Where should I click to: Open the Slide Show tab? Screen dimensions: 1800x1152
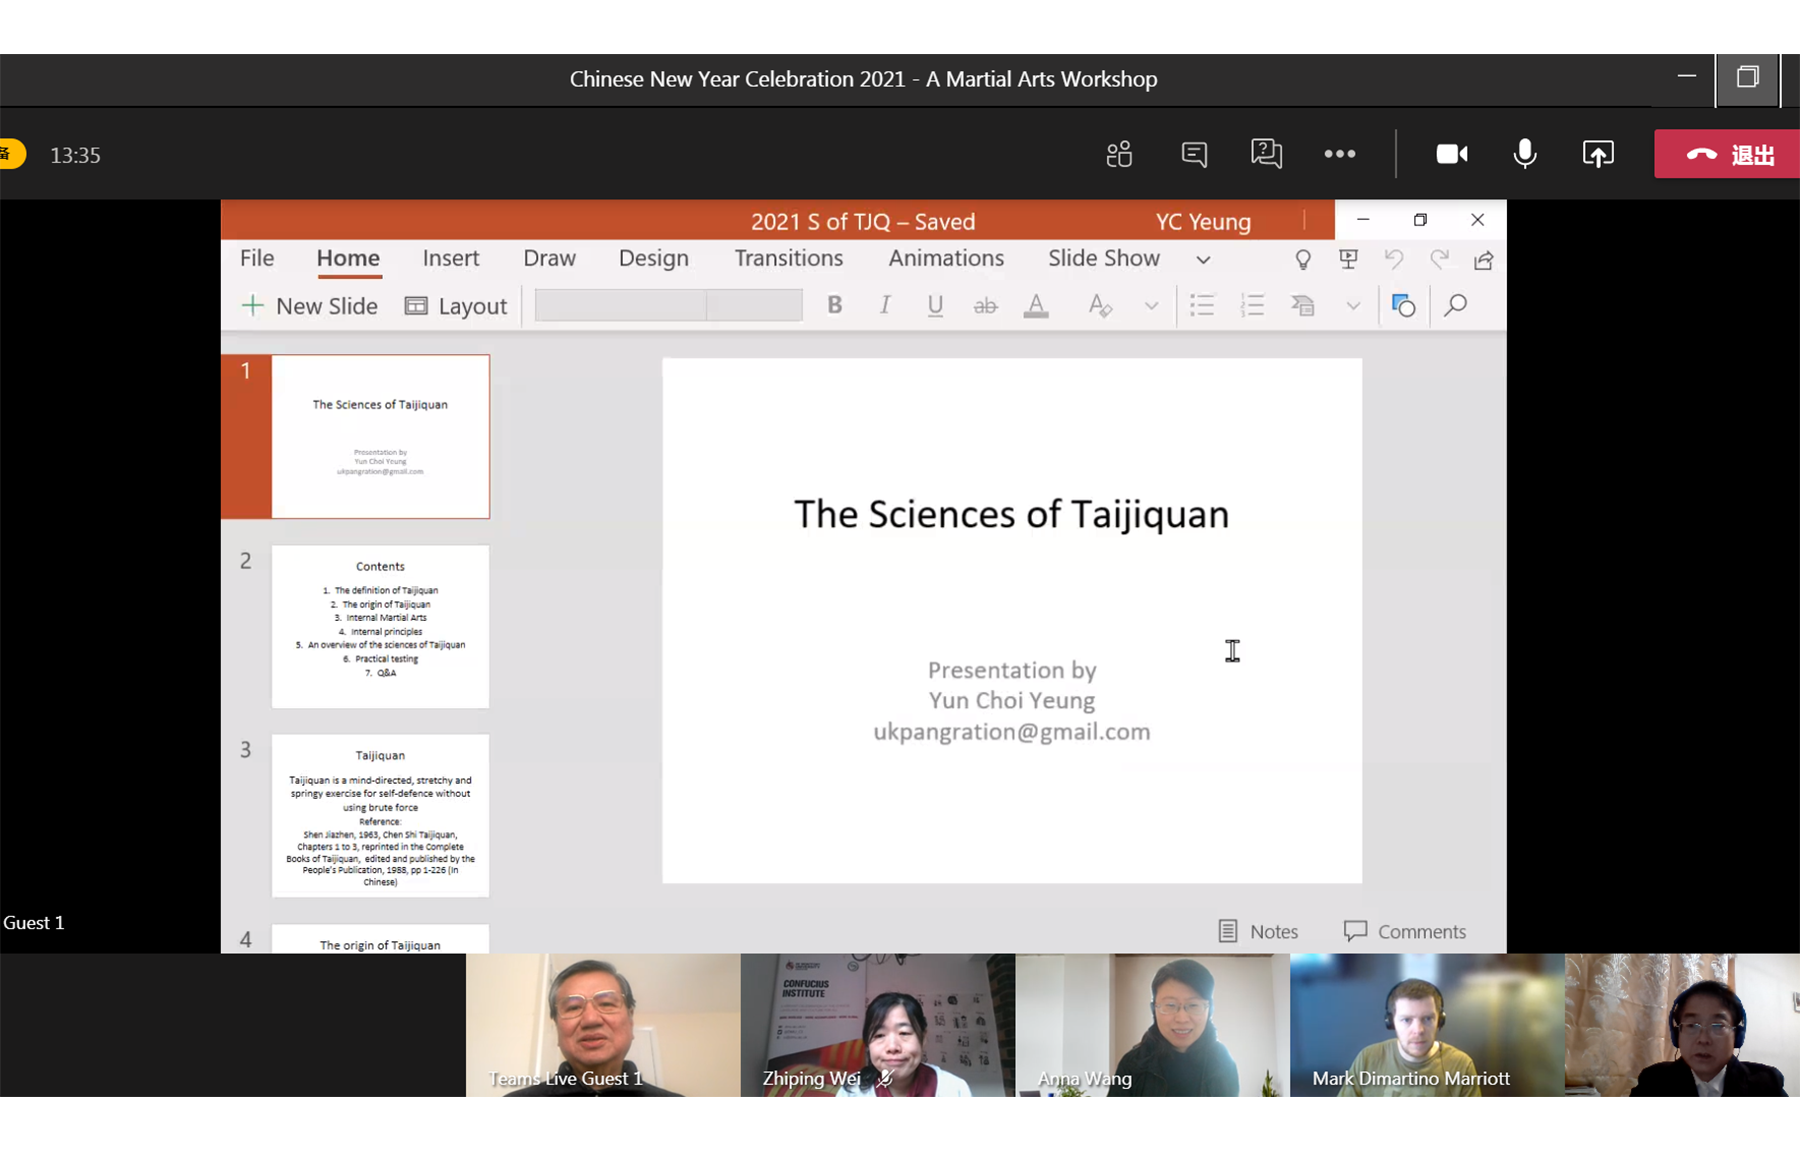pyautogui.click(x=1104, y=258)
